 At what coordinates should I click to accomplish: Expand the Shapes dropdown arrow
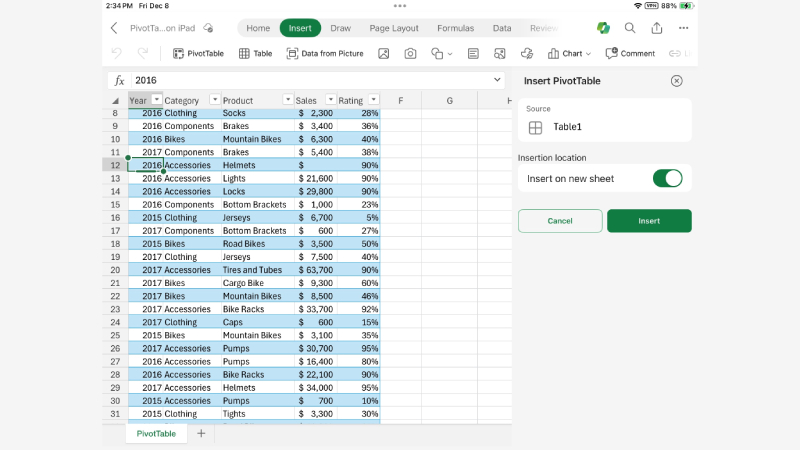coord(450,54)
